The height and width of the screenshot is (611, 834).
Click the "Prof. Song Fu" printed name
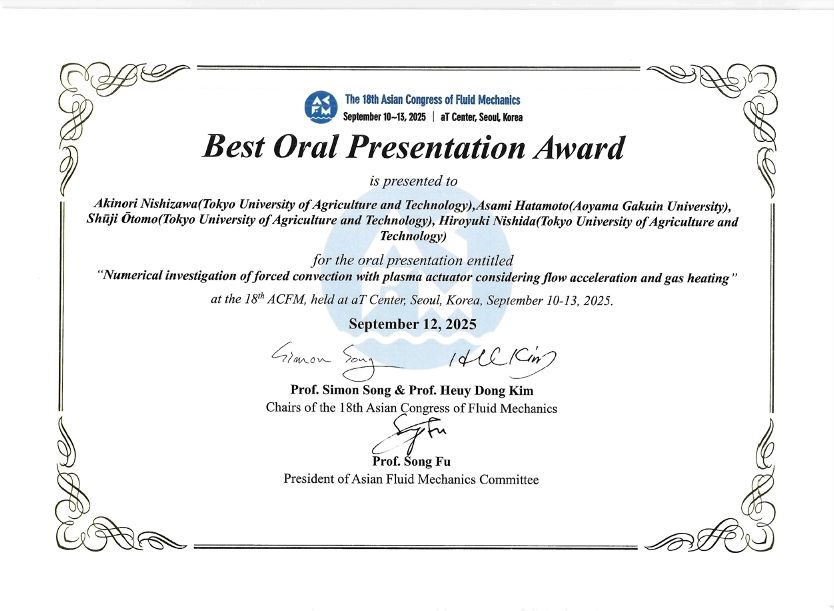[x=411, y=461]
